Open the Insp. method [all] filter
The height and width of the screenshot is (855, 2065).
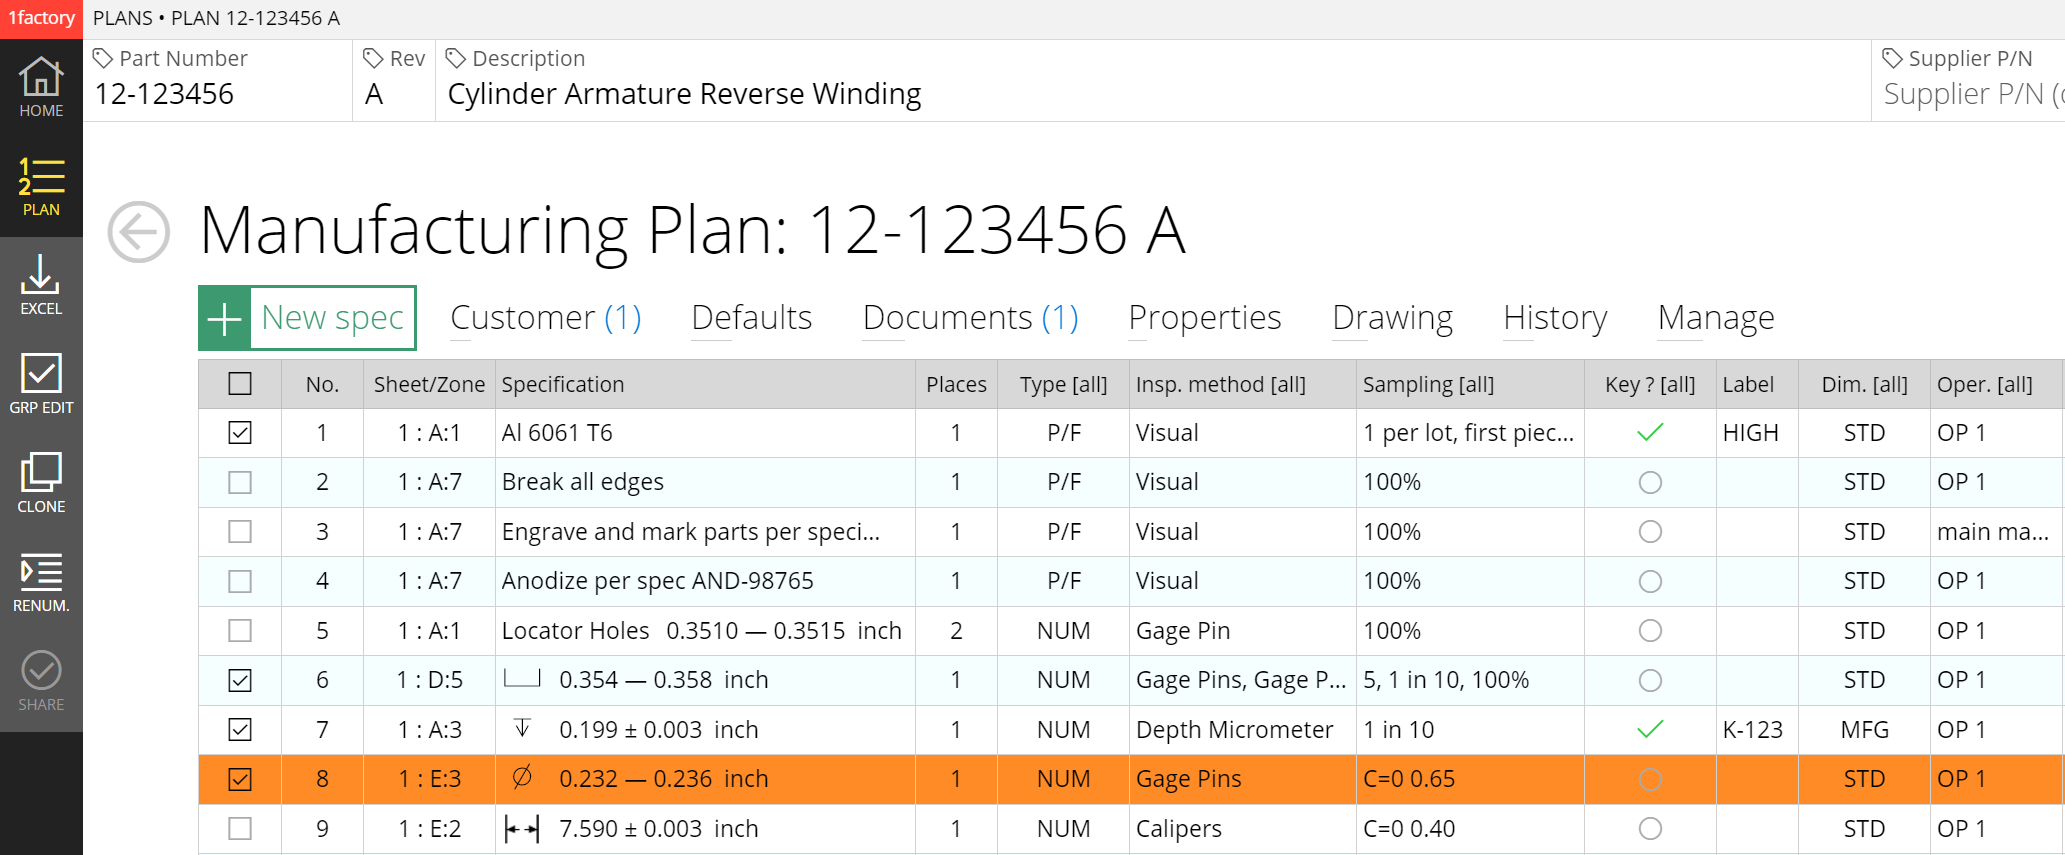click(x=1220, y=385)
